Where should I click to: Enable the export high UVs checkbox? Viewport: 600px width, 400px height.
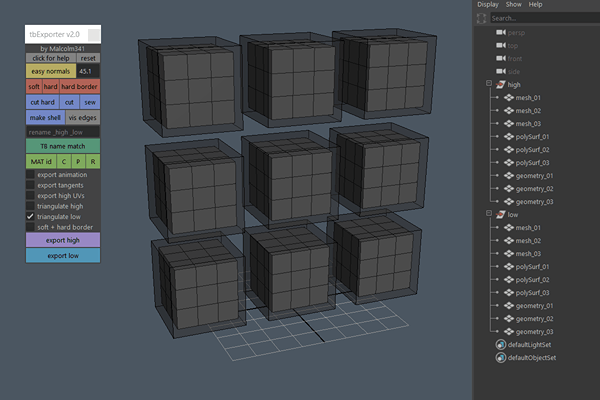point(30,196)
